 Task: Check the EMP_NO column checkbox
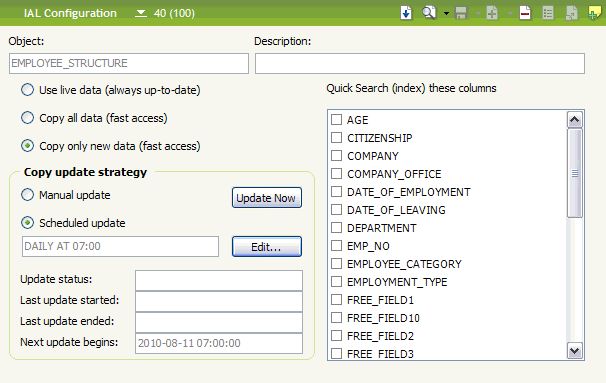tap(337, 245)
